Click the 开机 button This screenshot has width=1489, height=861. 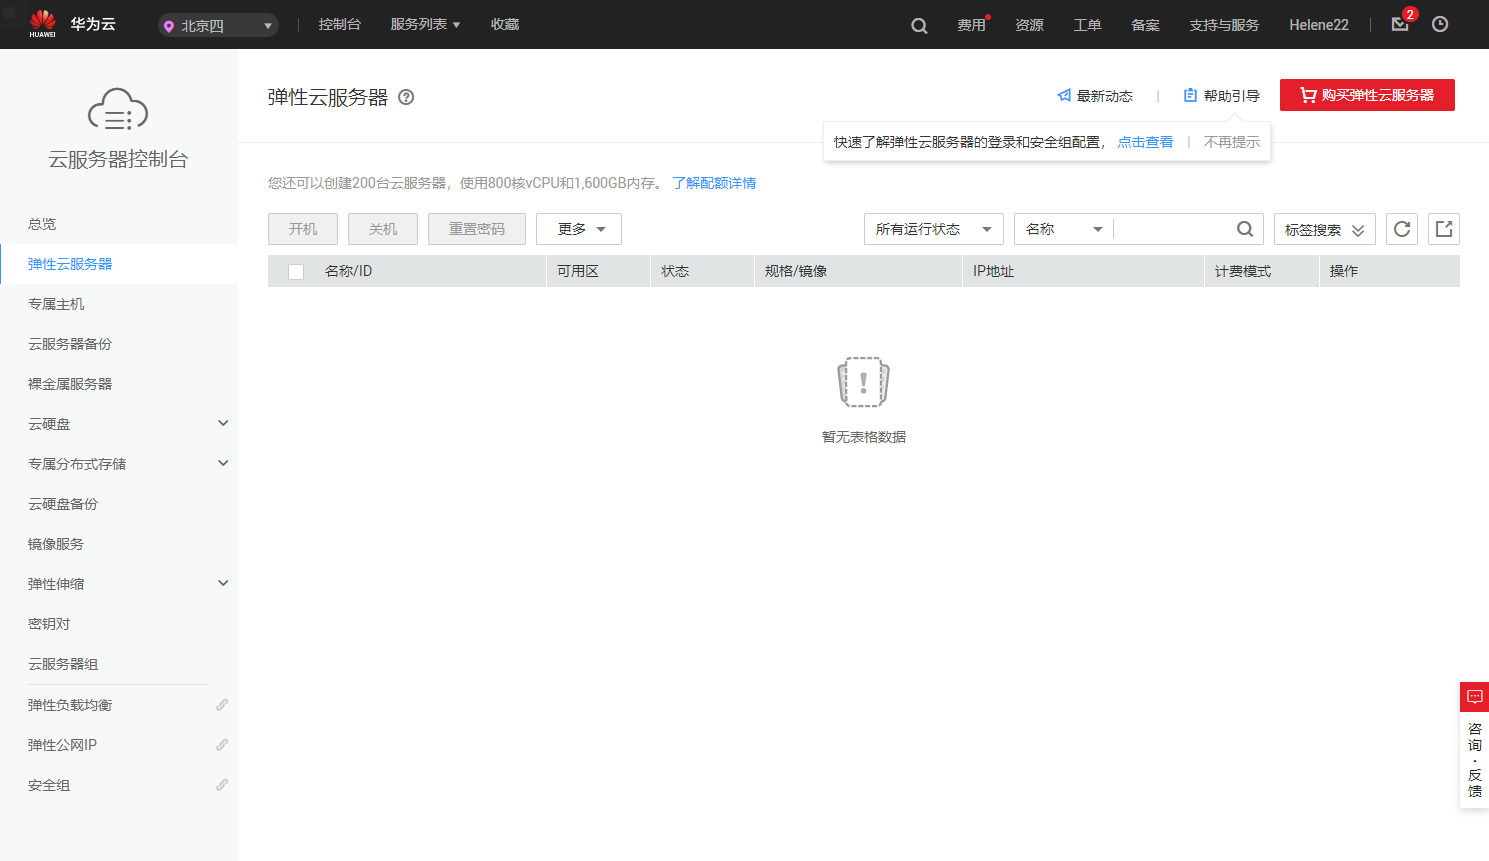point(303,229)
